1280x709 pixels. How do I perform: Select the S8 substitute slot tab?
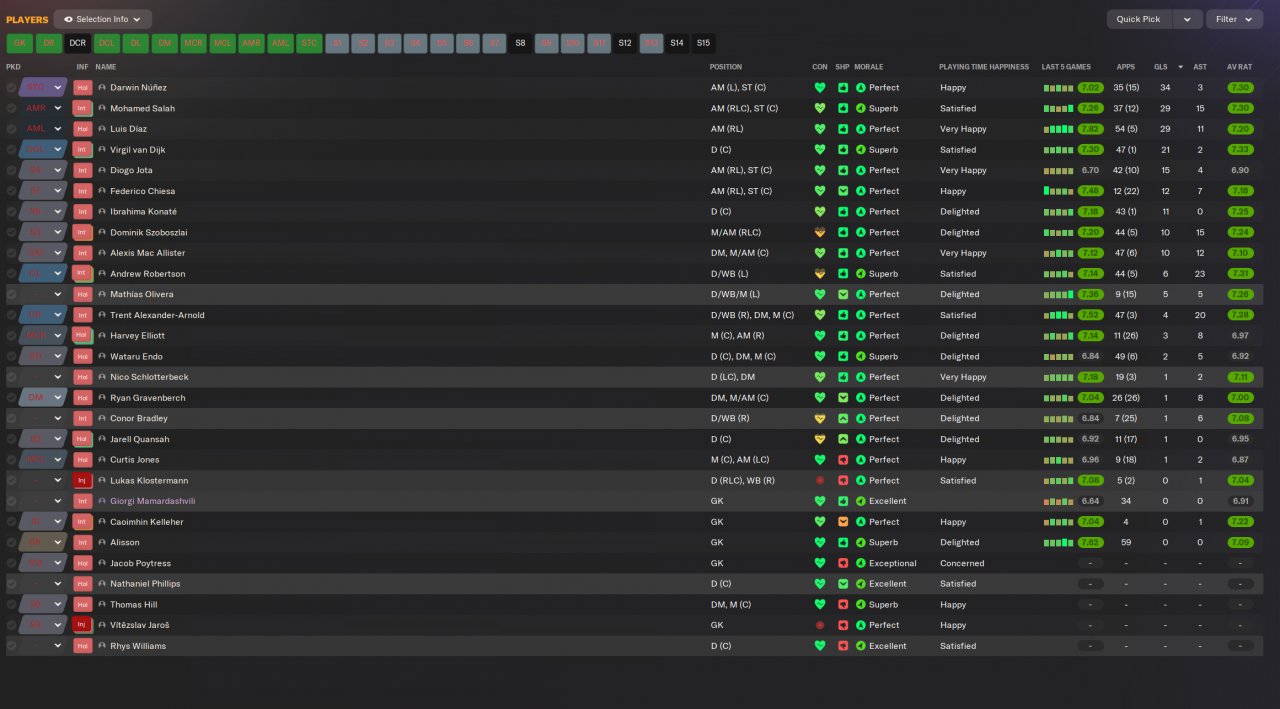tap(520, 43)
